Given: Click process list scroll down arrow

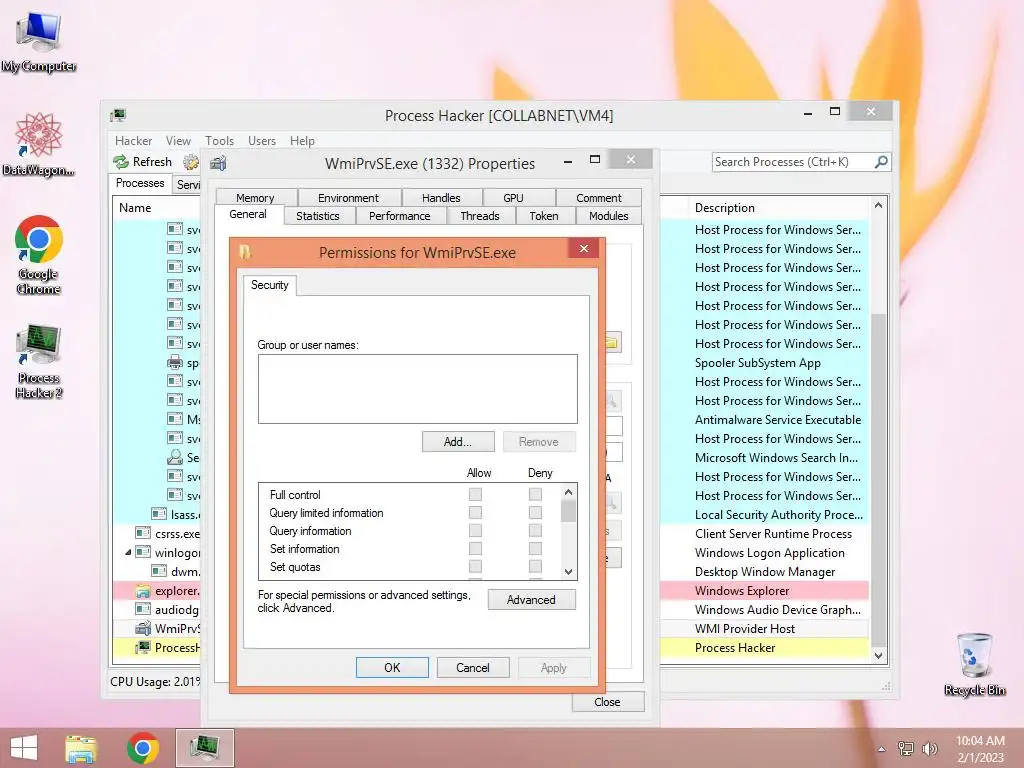Looking at the screenshot, I should point(878,656).
